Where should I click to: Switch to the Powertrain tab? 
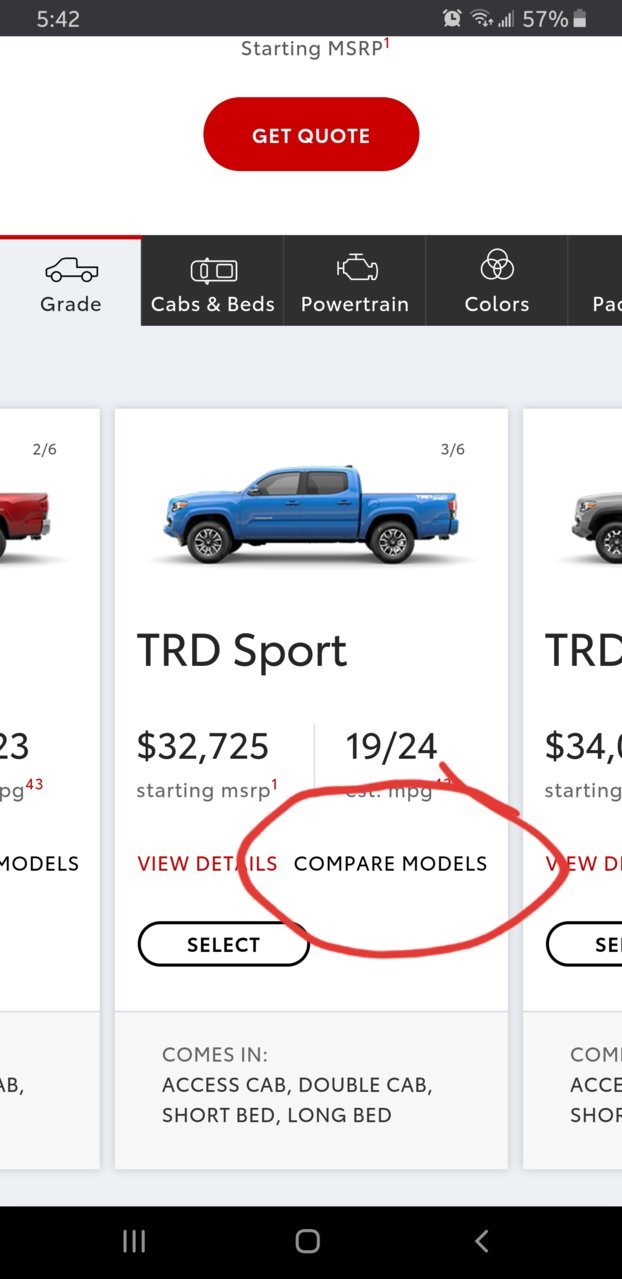355,280
